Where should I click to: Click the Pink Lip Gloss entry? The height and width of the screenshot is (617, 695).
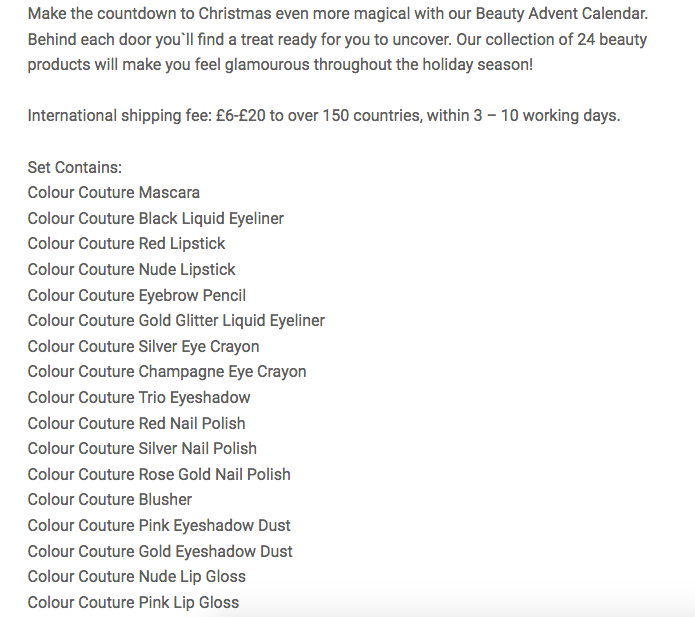[x=134, y=602]
